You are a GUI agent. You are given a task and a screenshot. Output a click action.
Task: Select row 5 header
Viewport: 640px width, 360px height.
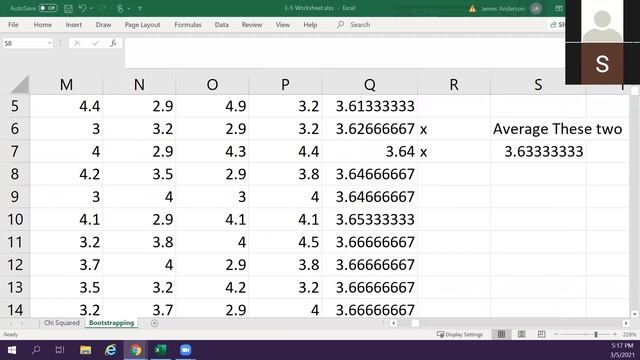point(15,106)
